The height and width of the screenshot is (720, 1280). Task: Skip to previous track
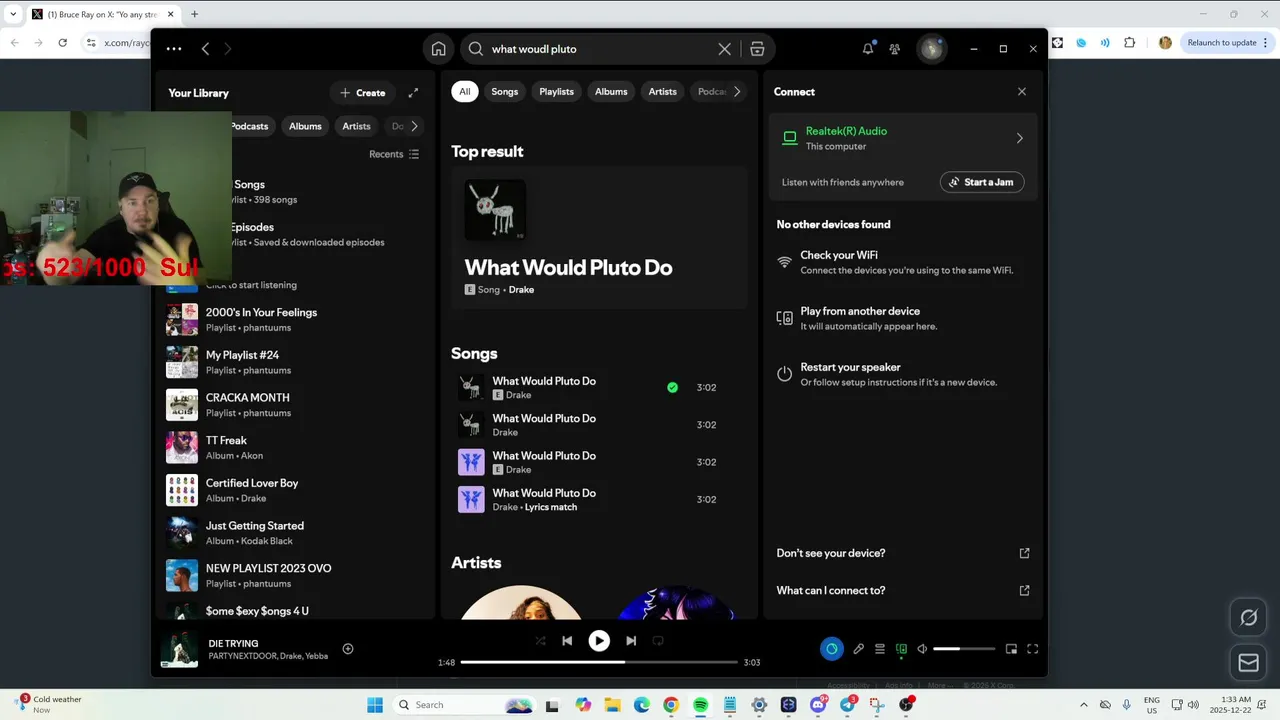567,641
